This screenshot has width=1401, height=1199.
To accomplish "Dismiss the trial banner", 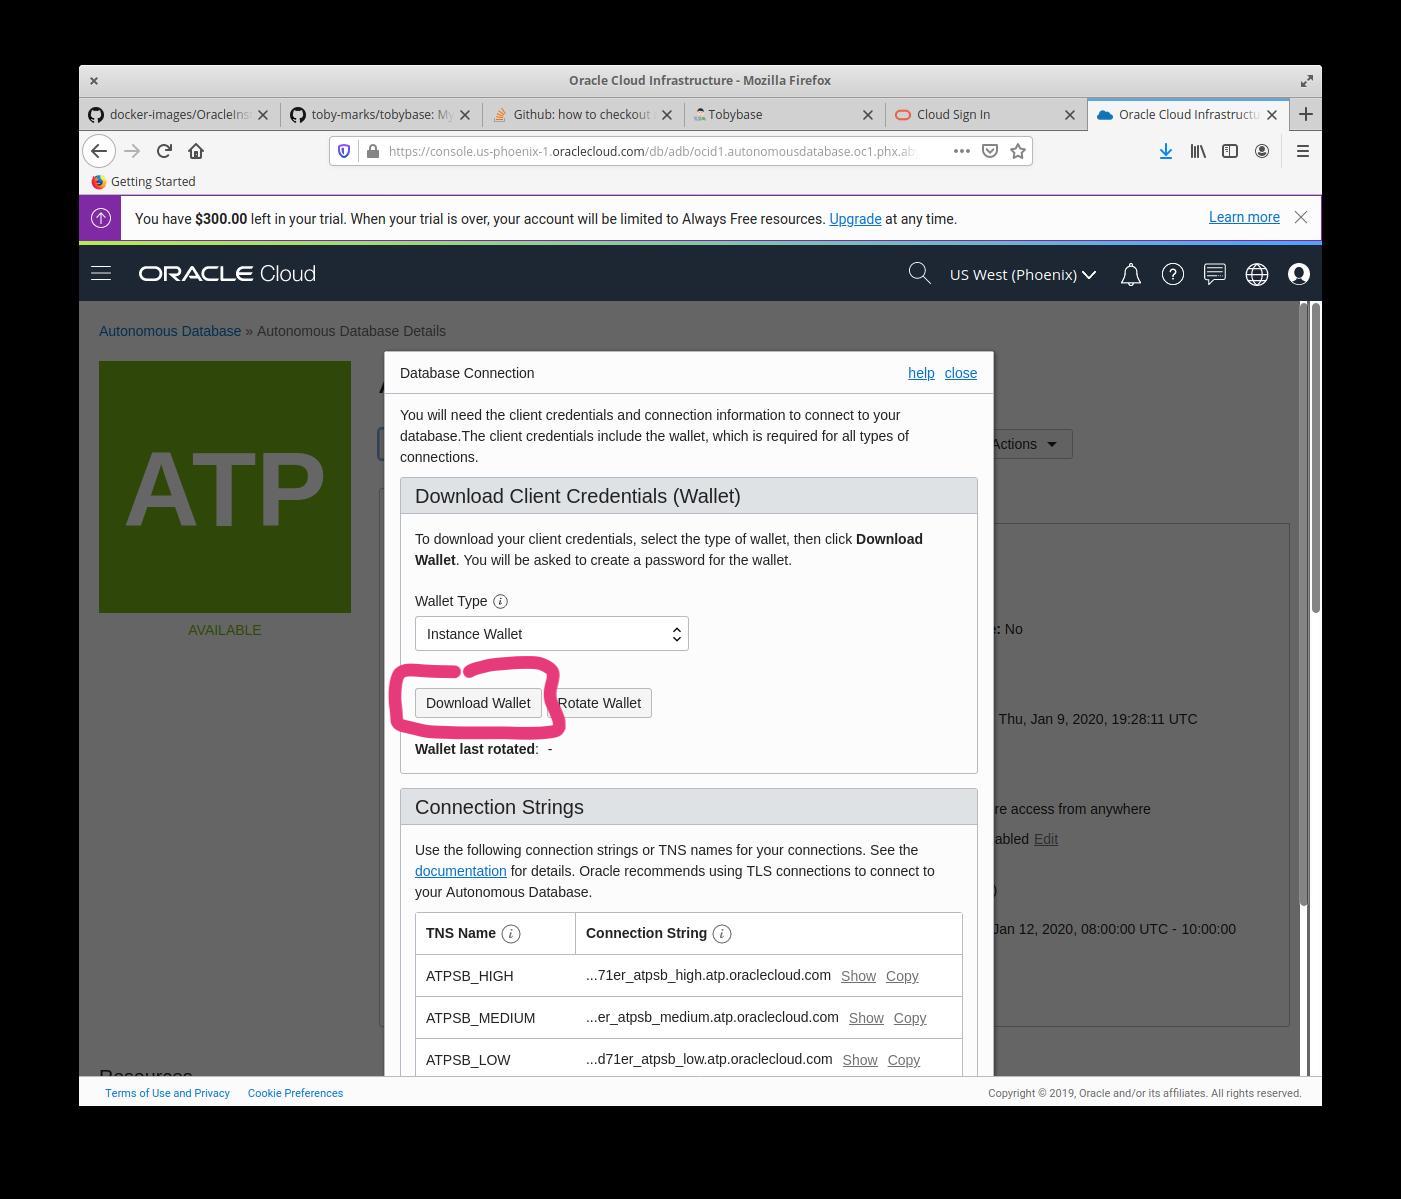I will pyautogui.click(x=1301, y=217).
